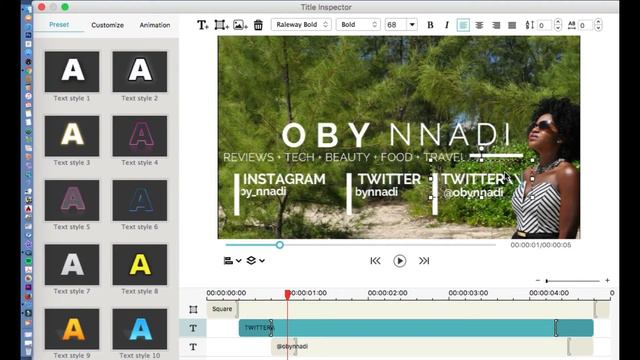Align text to the right
Image resolution: width=640 pixels, height=360 pixels.
(496, 25)
